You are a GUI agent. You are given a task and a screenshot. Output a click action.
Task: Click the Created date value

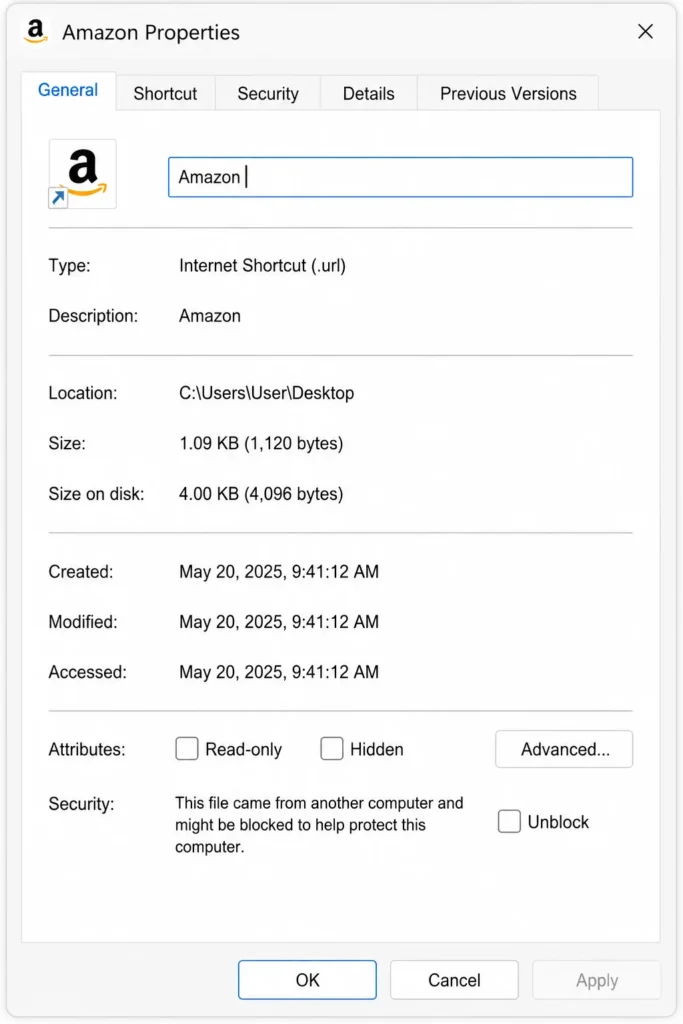pyautogui.click(x=279, y=571)
